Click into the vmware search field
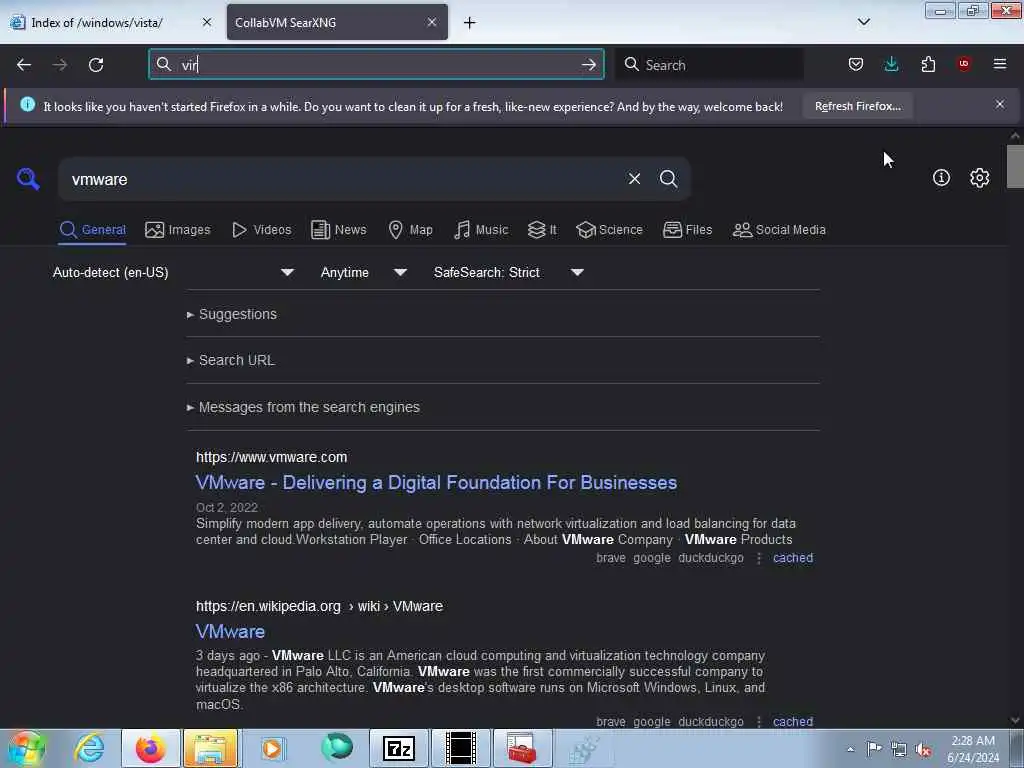This screenshot has height=768, width=1024. [346, 179]
